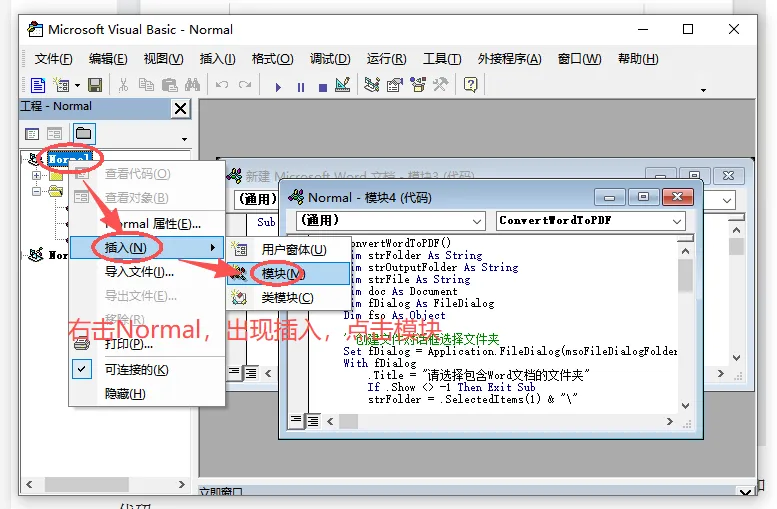Minimize the Normal - 模块4 code window
The height and width of the screenshot is (509, 777).
(x=610, y=197)
